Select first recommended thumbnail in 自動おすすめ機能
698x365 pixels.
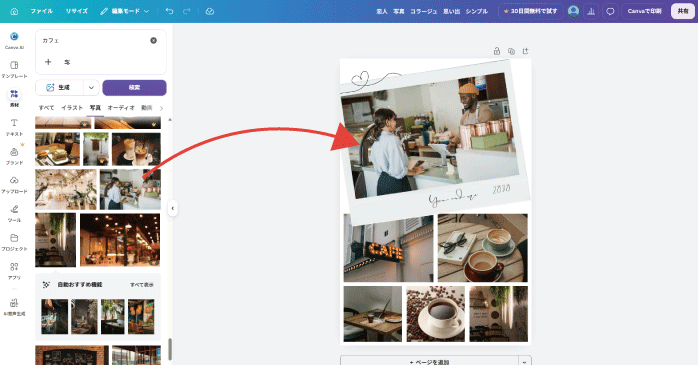click(55, 316)
